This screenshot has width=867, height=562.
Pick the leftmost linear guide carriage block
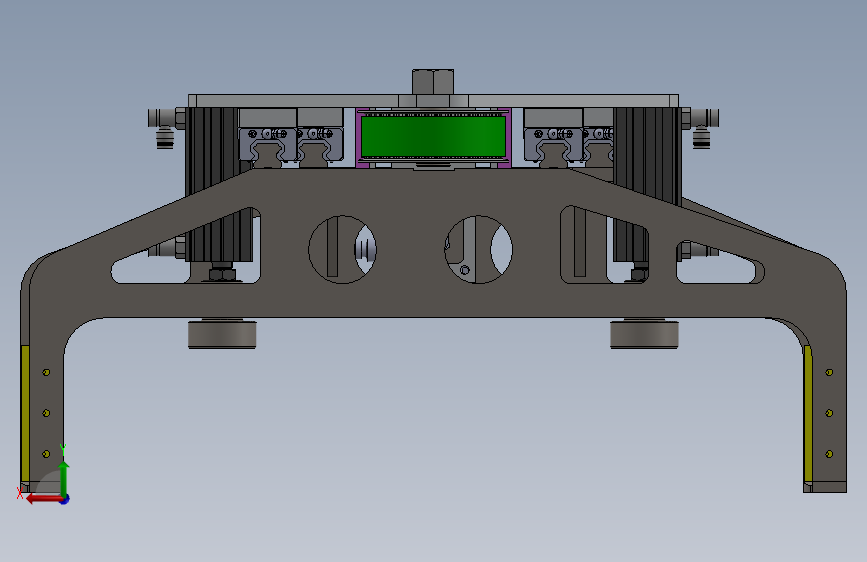click(267, 144)
